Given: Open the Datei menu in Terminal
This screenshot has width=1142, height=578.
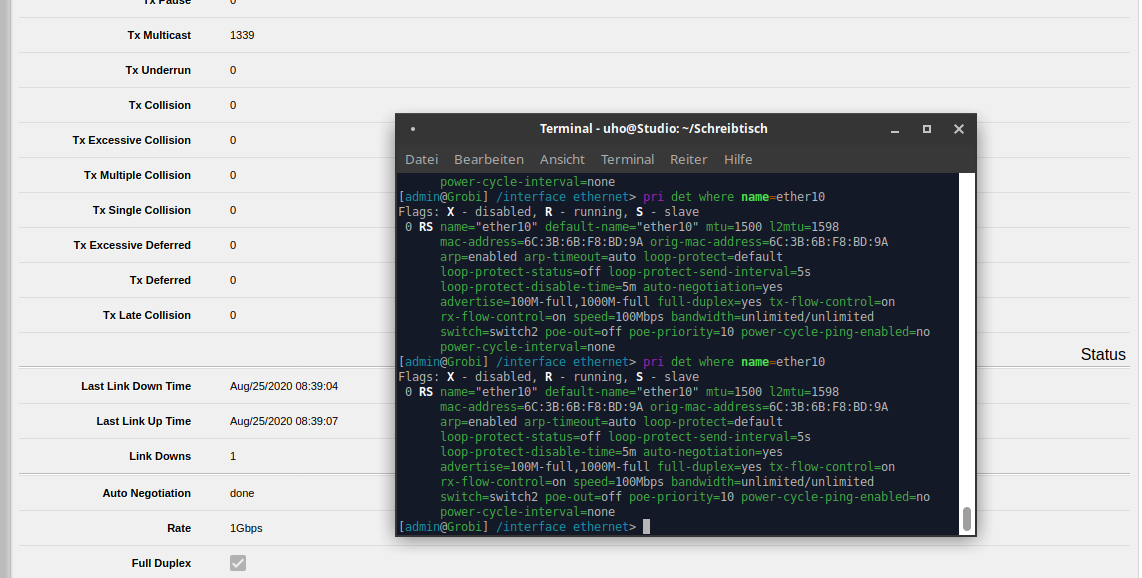Looking at the screenshot, I should (421, 159).
